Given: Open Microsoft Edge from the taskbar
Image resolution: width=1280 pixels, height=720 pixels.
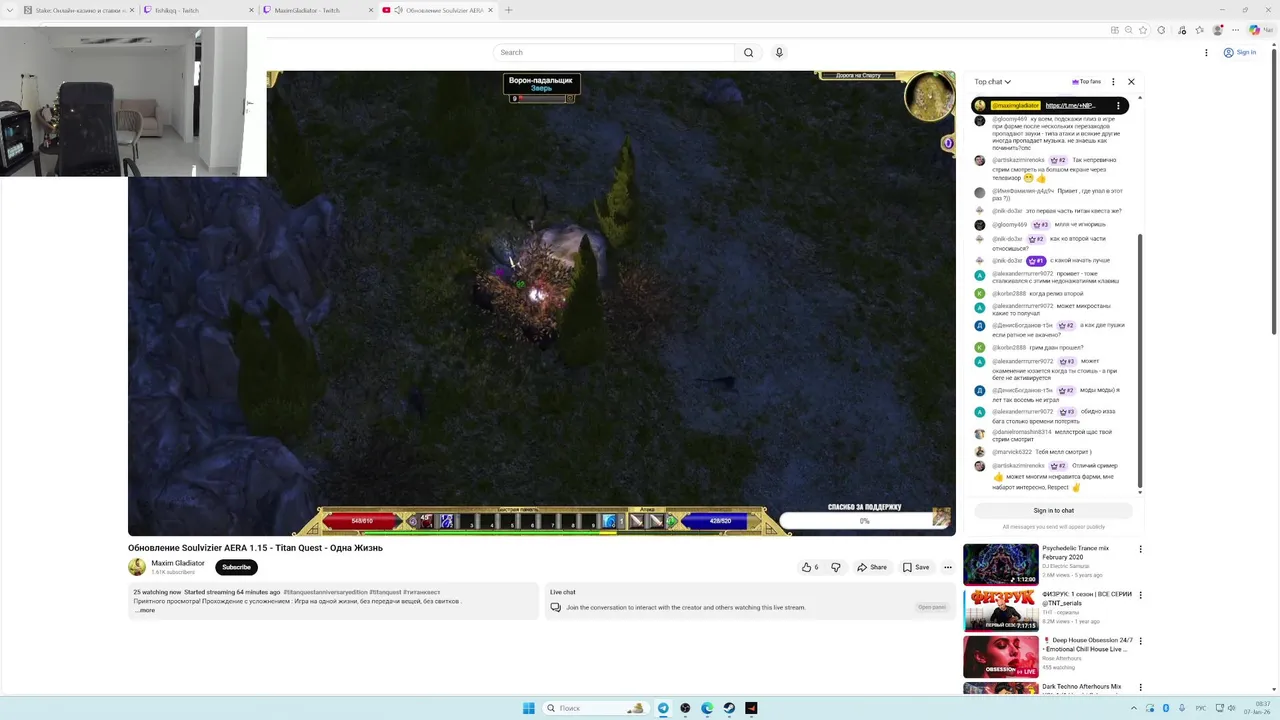Looking at the screenshot, I should [707, 708].
